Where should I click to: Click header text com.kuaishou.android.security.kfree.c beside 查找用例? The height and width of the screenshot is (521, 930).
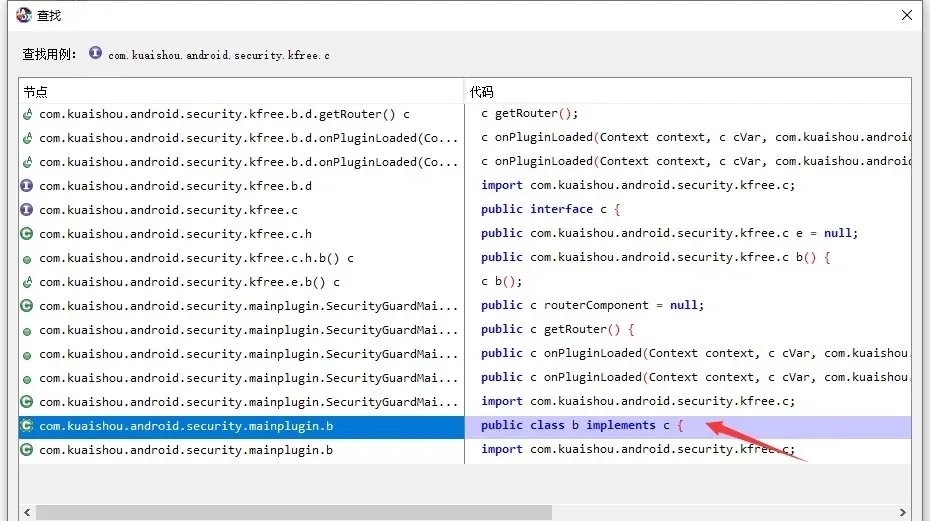[x=219, y=55]
